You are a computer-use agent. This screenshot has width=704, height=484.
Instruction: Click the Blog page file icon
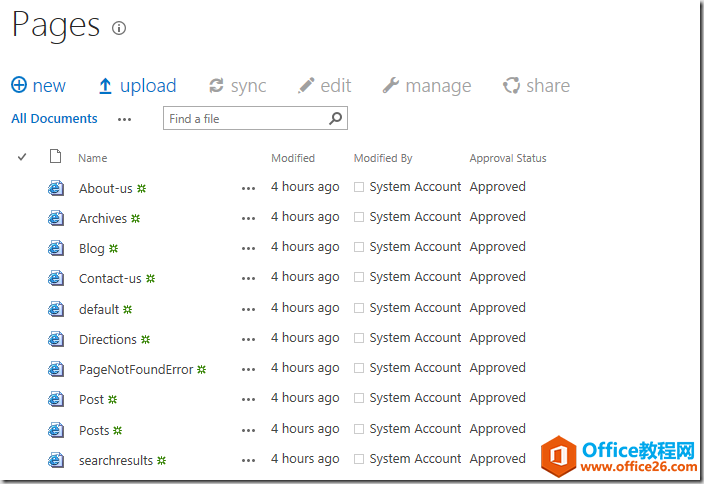57,248
